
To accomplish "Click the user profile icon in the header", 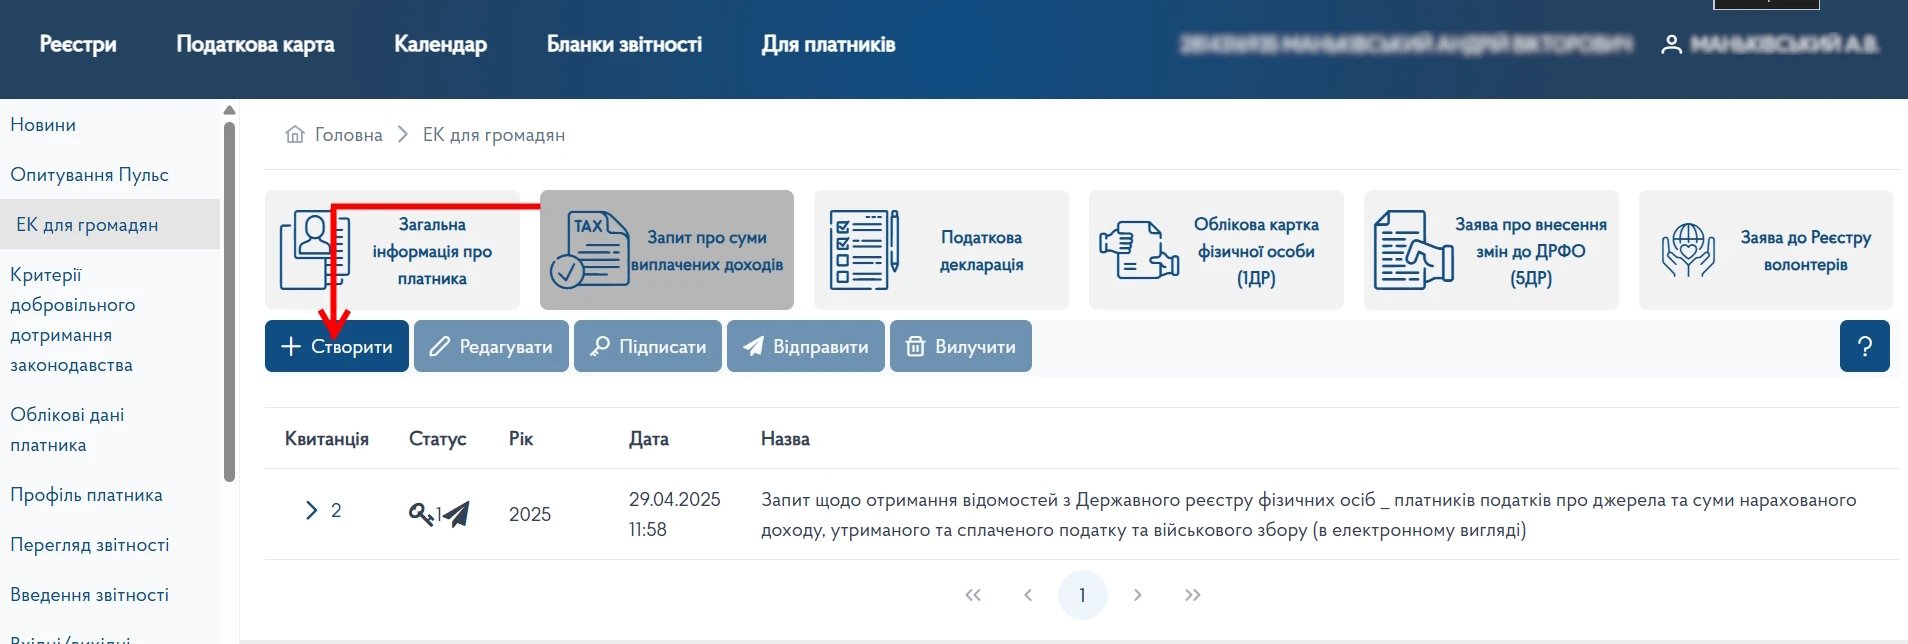I will click(1670, 45).
